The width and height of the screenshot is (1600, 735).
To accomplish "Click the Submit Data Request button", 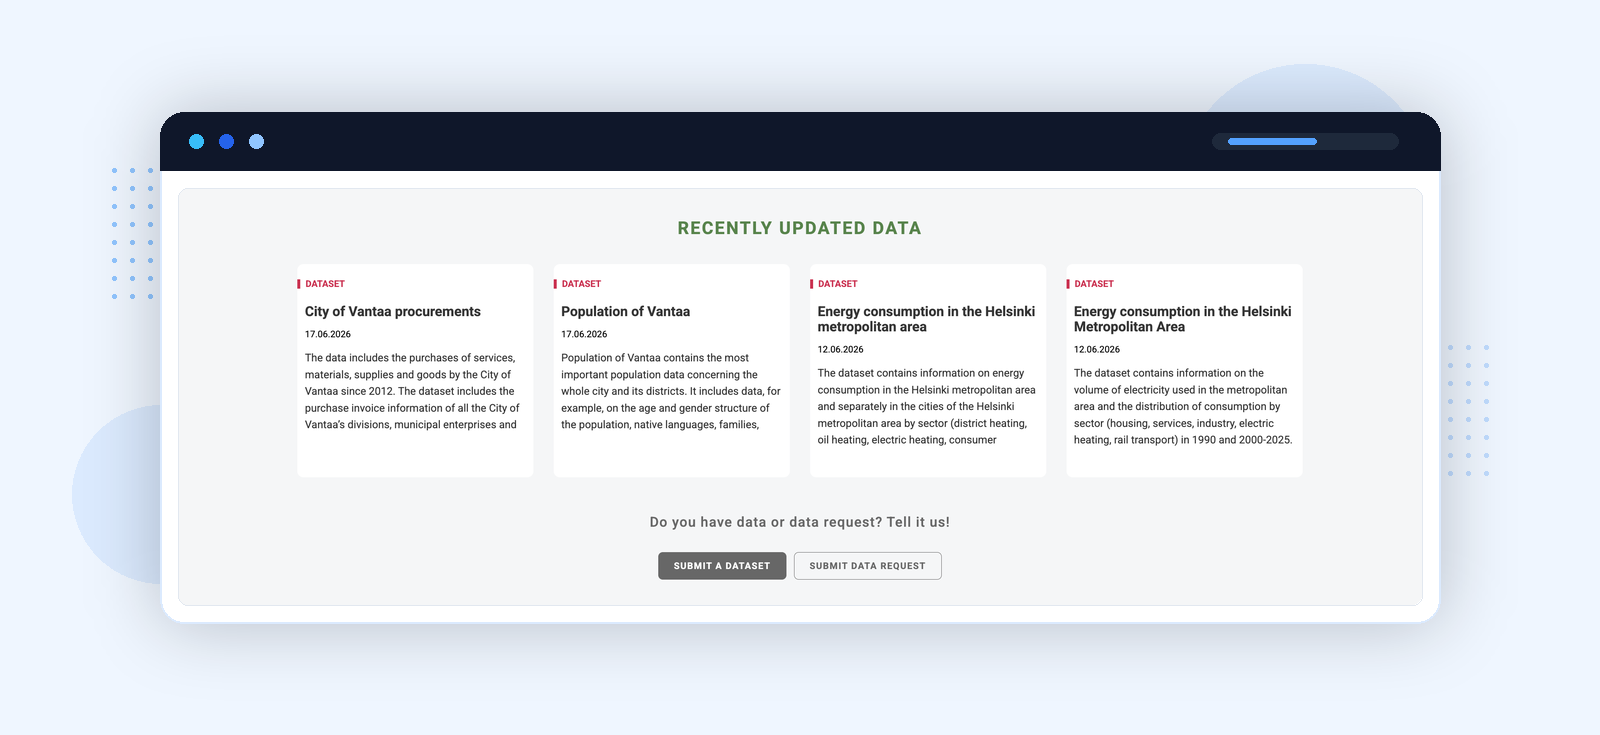I will [867, 566].
